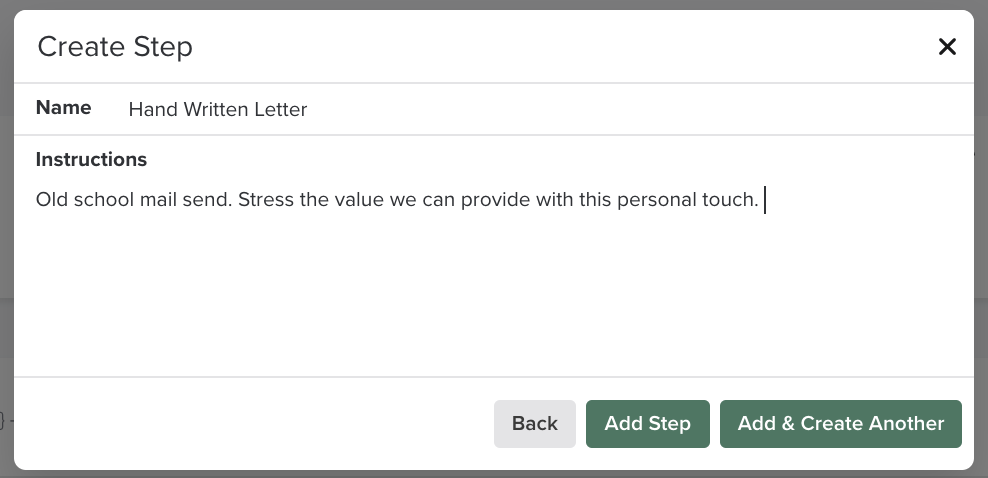Click the word 'Letter' in the name
The height and width of the screenshot is (478, 988).
click(279, 110)
